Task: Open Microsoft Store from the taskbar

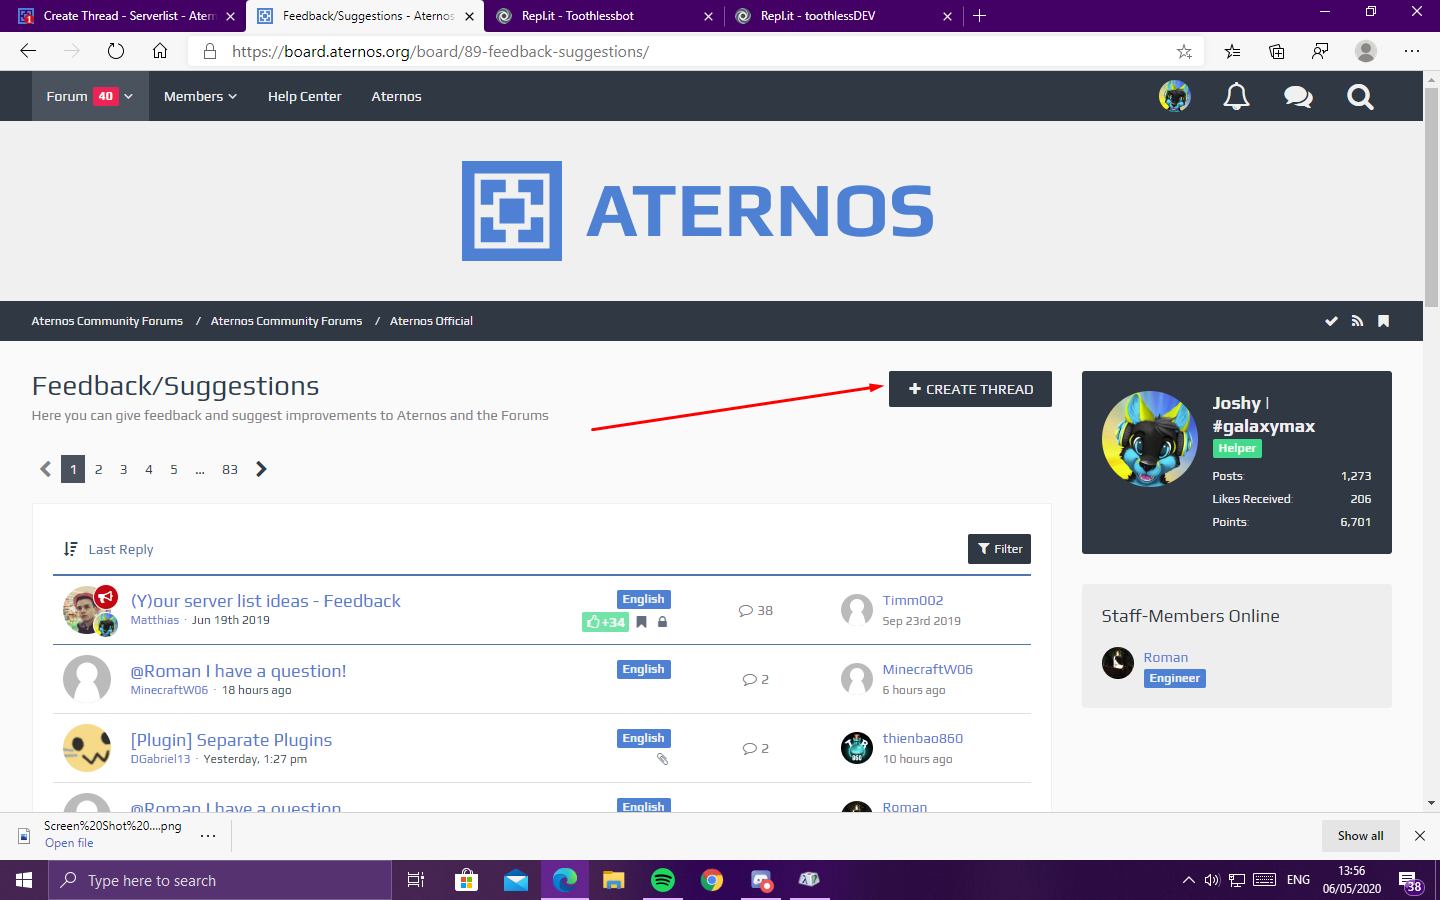Action: pyautogui.click(x=466, y=880)
